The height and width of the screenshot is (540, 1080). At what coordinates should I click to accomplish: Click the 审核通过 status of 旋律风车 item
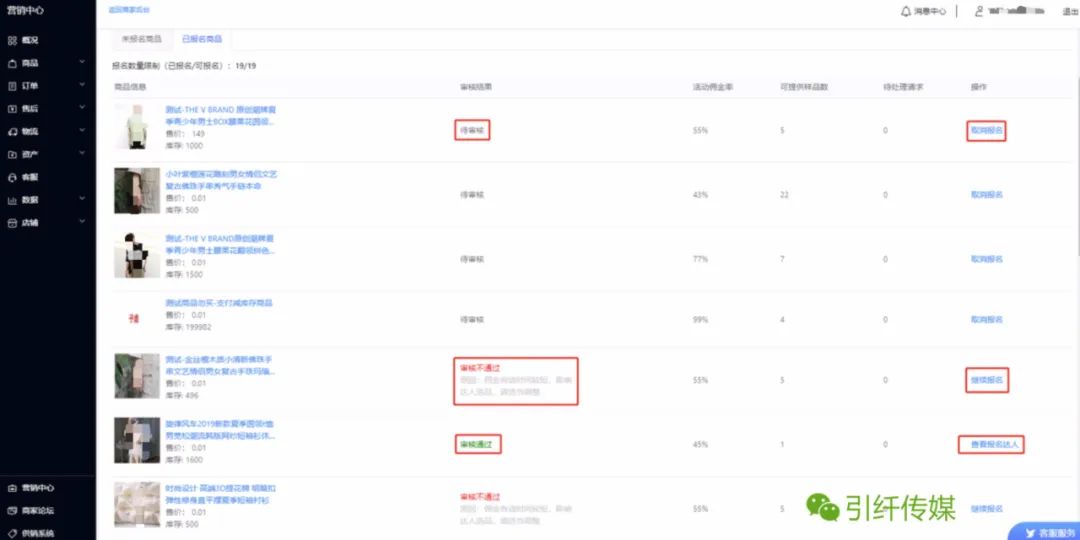pos(477,445)
